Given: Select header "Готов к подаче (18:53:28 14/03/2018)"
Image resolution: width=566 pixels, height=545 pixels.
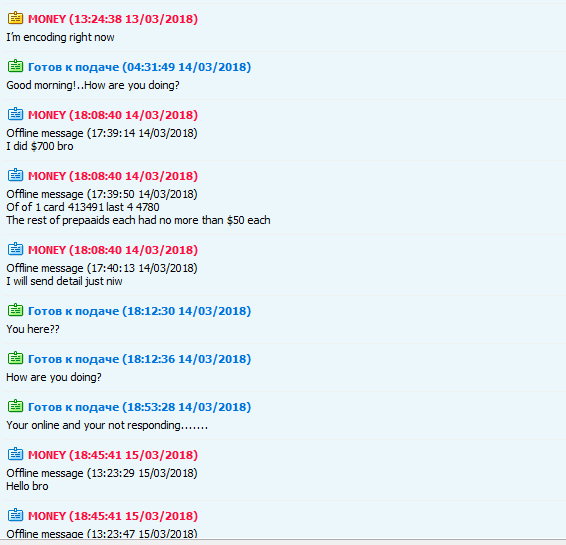Looking at the screenshot, I should pos(139,407).
